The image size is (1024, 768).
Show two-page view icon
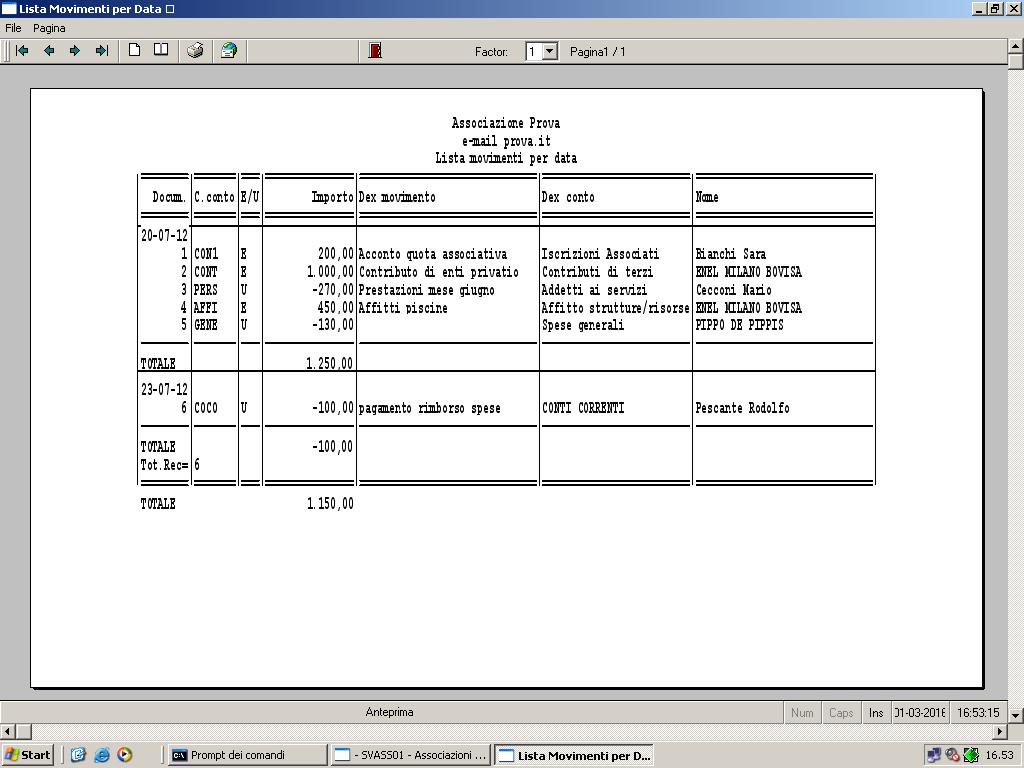(161, 50)
